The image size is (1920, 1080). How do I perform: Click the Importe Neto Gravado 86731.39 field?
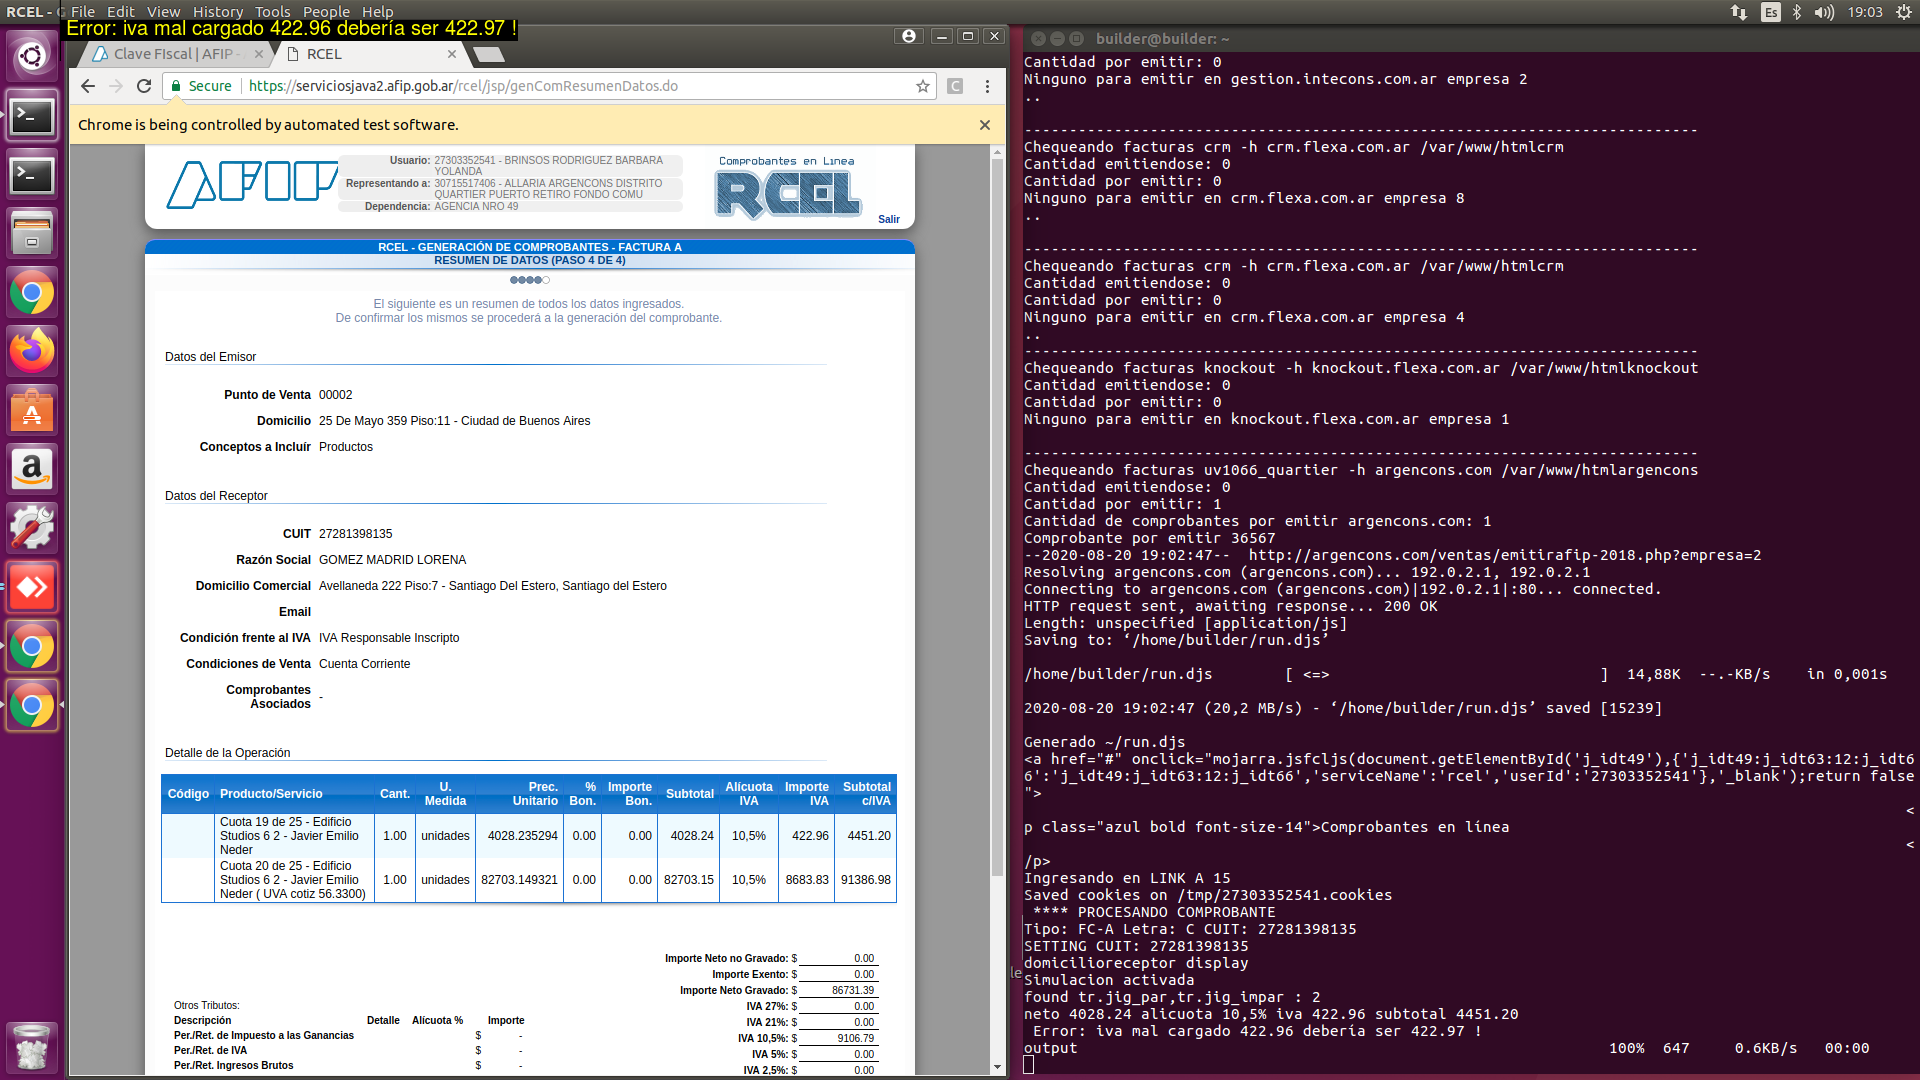point(838,990)
